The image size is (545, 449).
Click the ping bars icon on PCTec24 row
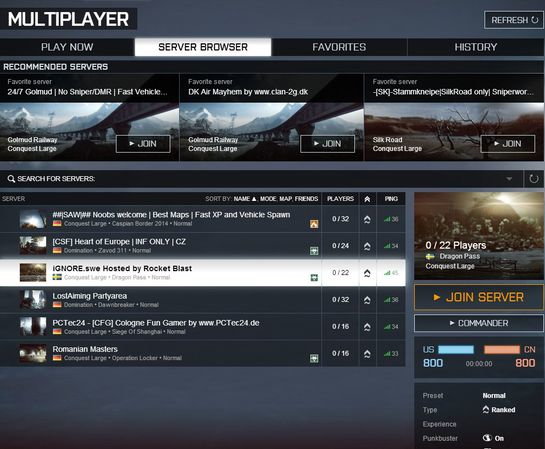pos(387,327)
